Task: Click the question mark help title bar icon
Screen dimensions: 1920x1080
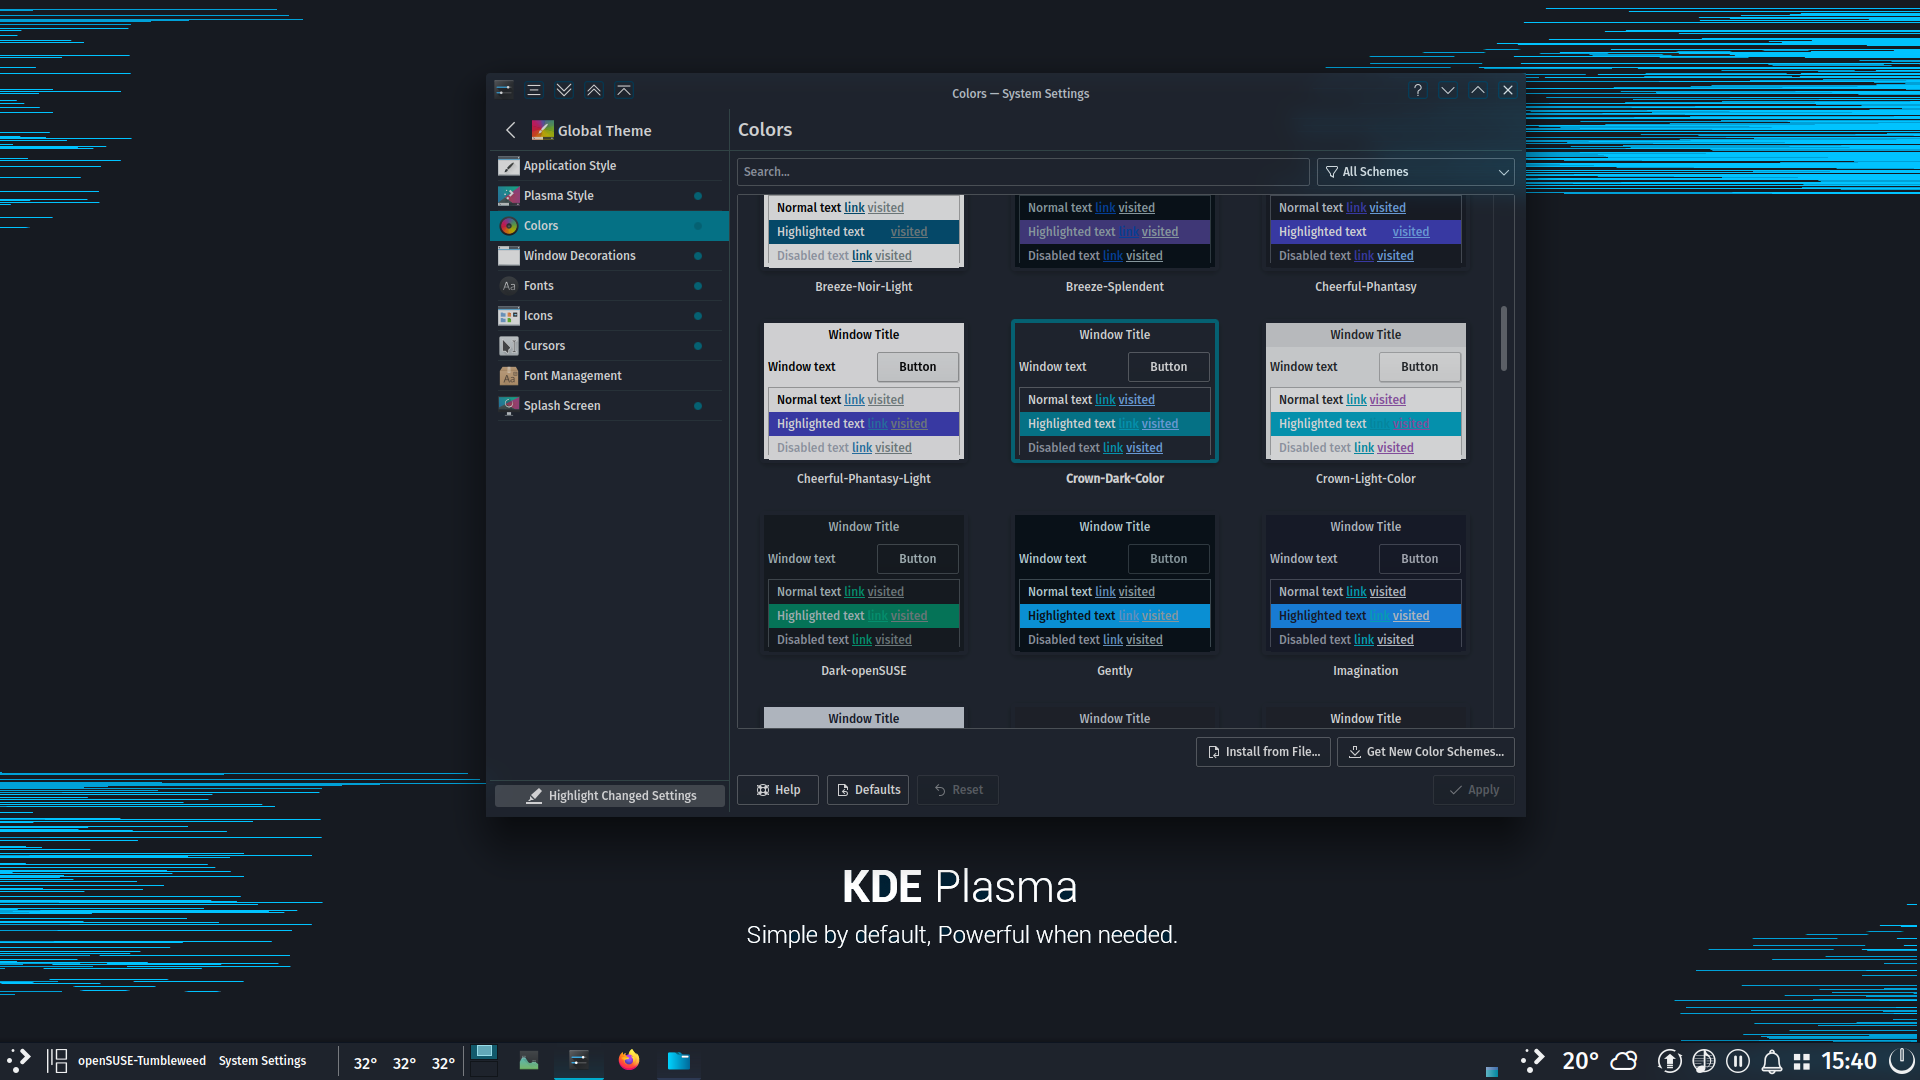Action: point(1417,90)
